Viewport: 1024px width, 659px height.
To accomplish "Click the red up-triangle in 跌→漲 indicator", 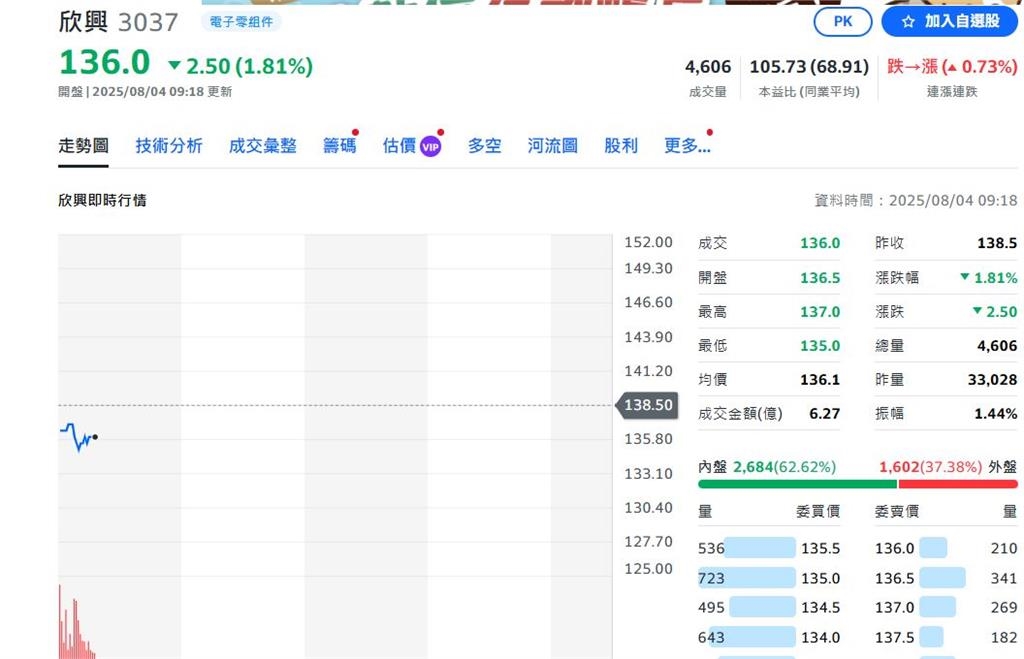I will point(951,66).
